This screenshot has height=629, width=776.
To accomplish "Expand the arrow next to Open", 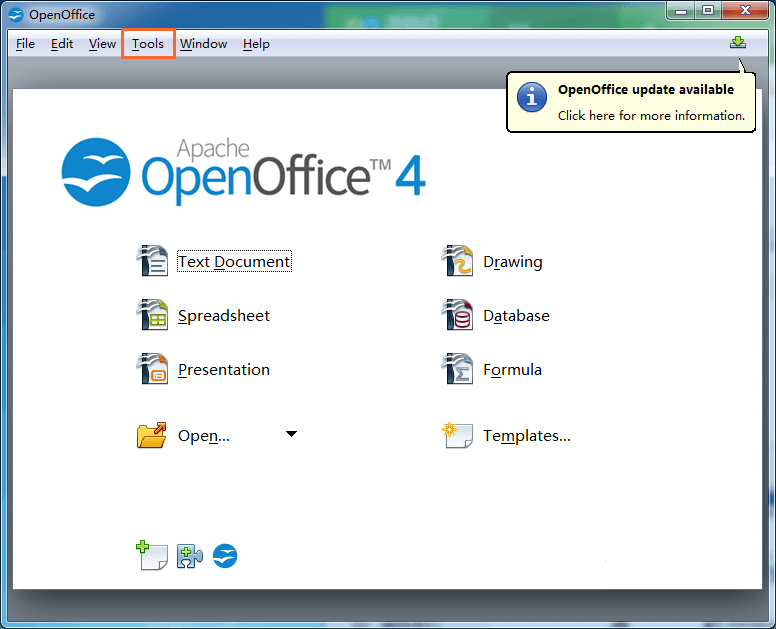I will click(x=291, y=434).
